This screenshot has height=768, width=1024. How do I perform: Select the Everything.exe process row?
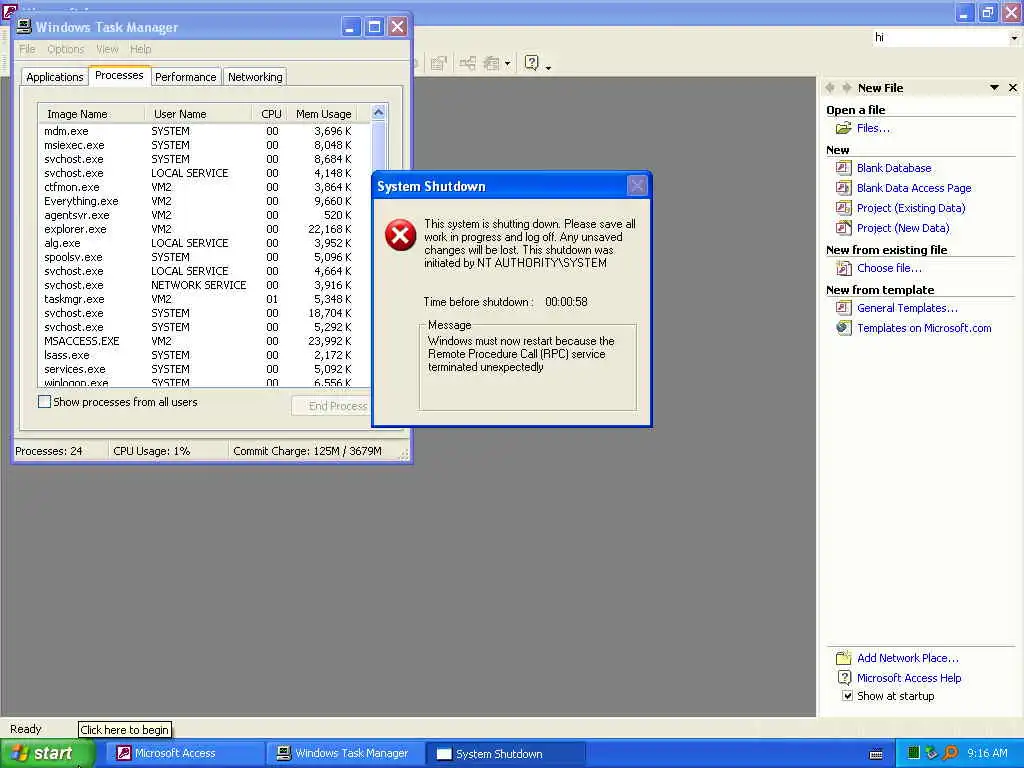[204, 201]
